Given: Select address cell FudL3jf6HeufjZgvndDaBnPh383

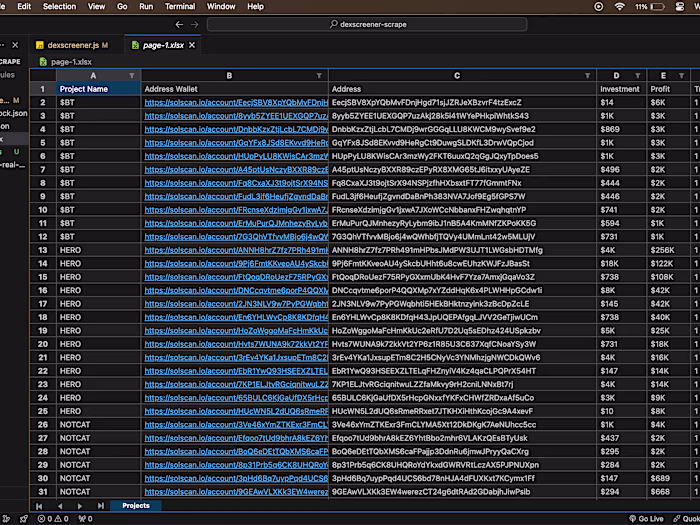Looking at the screenshot, I should (462, 196).
